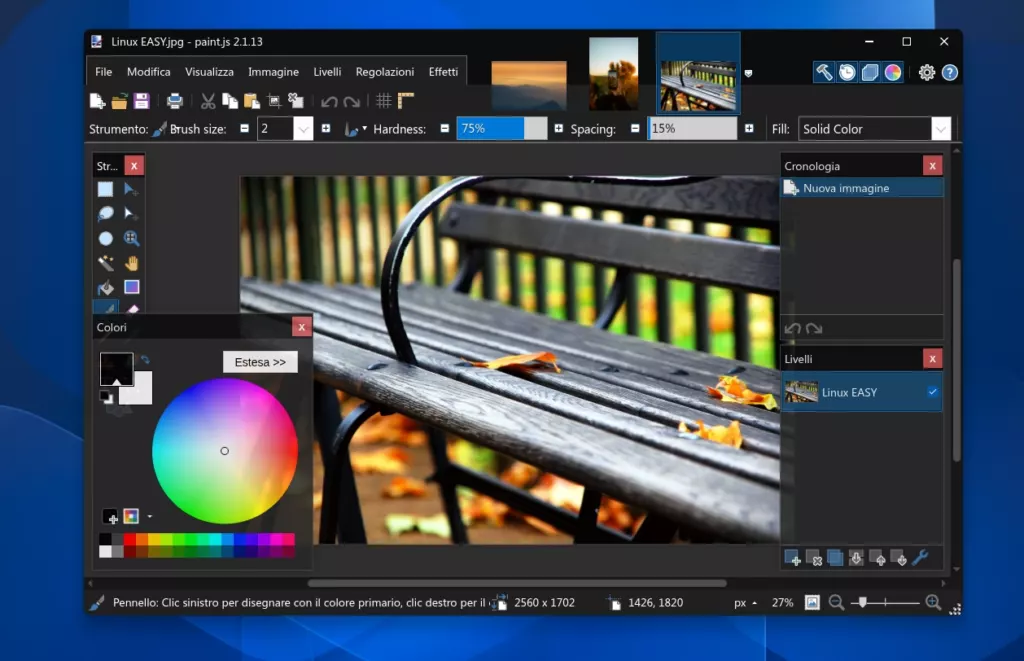Open the Immagine menu
Image resolution: width=1024 pixels, height=661 pixels.
(x=273, y=72)
